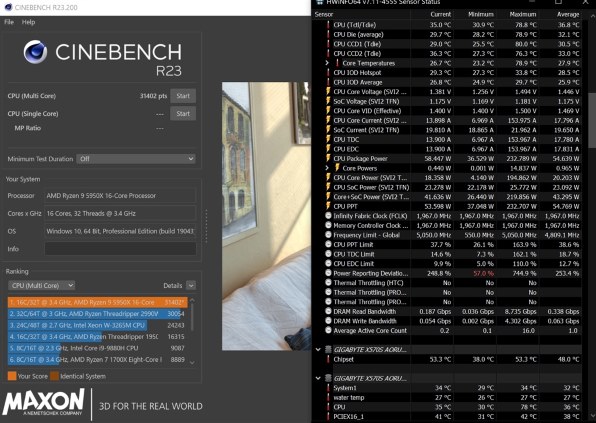Open the Minimum Test Duration dropdown

(136, 159)
